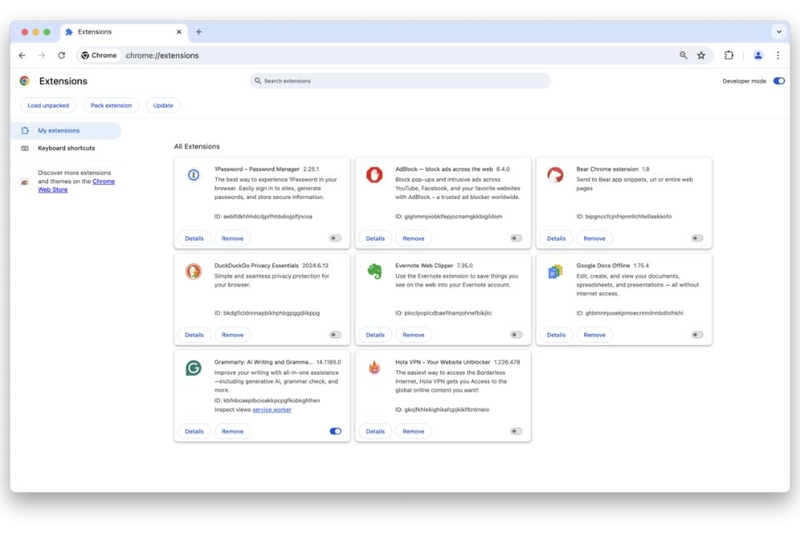Click the Update button

163,106
